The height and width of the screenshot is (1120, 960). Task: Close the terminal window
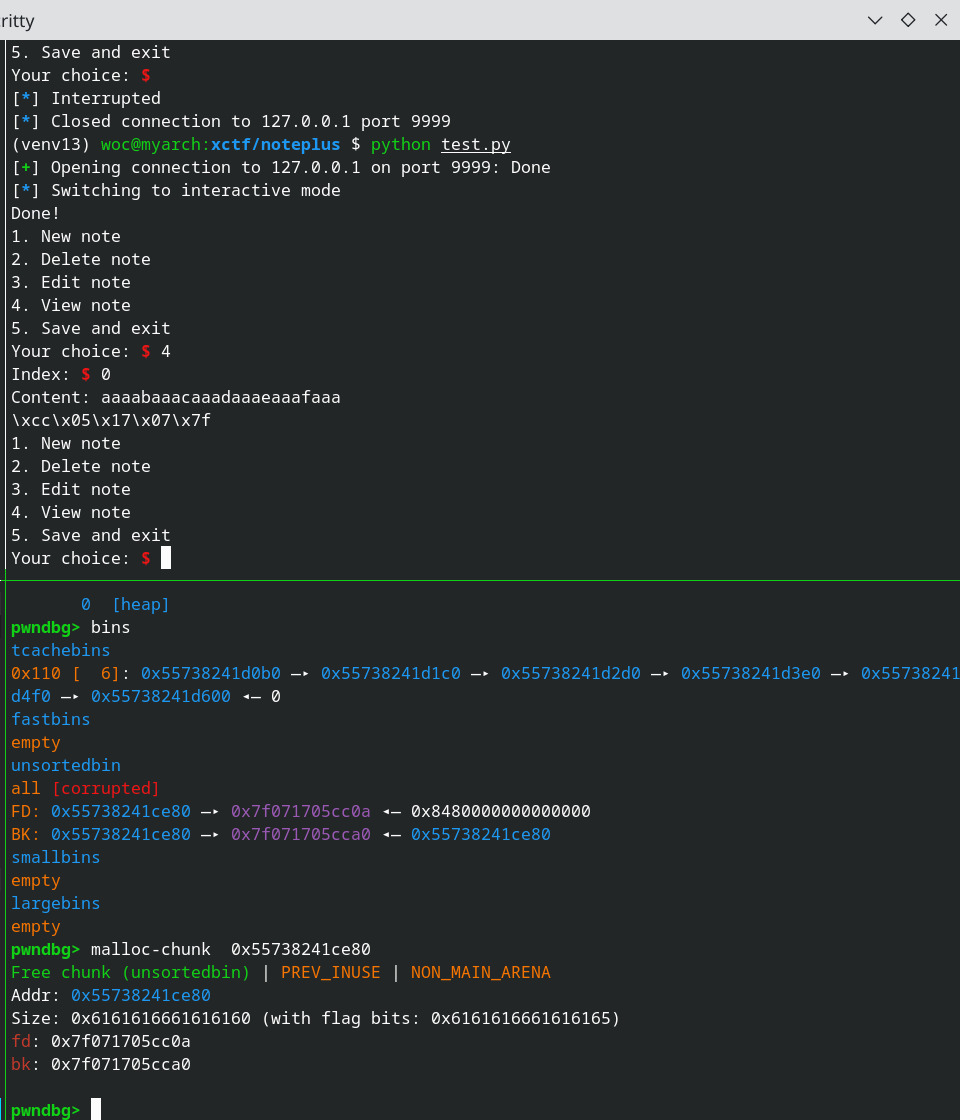coord(940,20)
